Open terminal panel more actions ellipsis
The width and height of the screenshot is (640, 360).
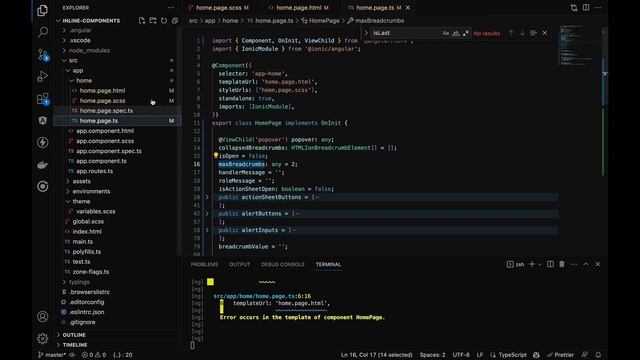click(x=574, y=264)
